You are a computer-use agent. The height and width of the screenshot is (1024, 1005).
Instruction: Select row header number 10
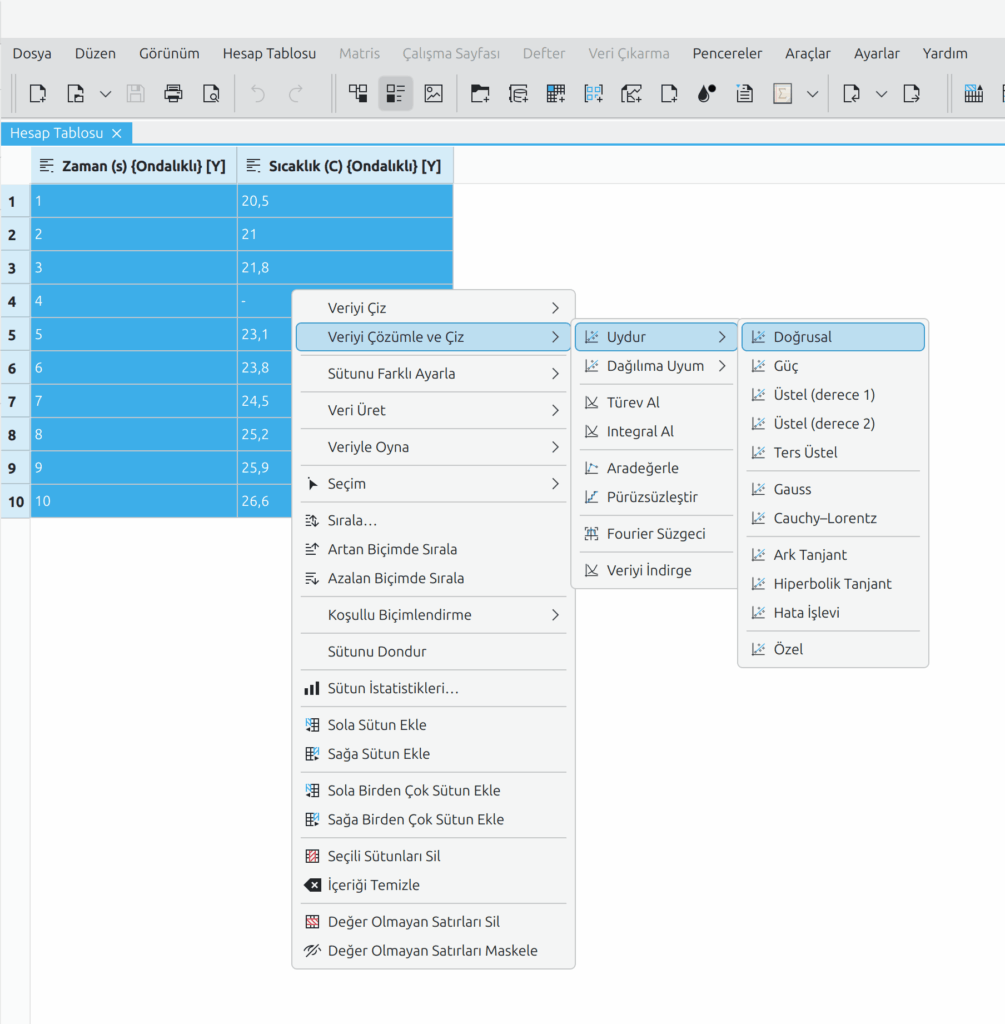(16, 502)
